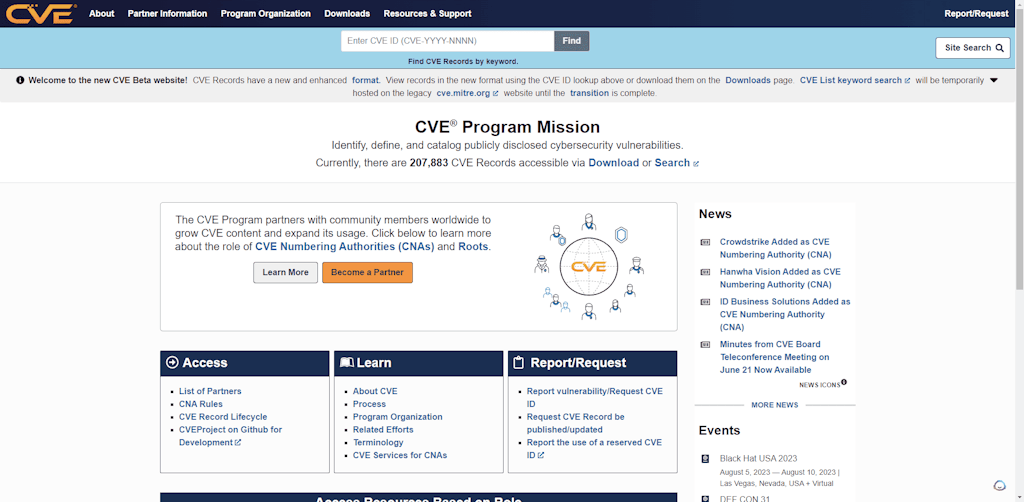The image size is (1024, 502).
Task: Click the Enter CVE ID input field
Action: (x=447, y=41)
